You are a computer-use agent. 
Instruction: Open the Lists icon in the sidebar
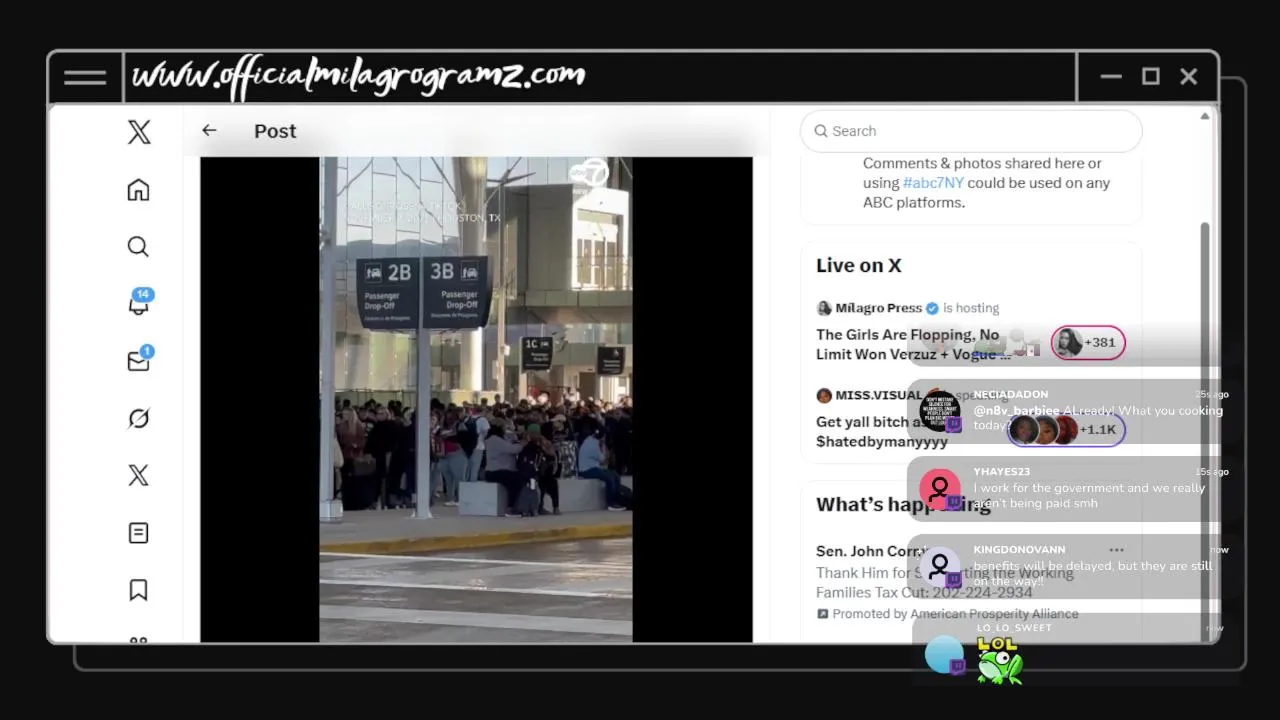[138, 533]
